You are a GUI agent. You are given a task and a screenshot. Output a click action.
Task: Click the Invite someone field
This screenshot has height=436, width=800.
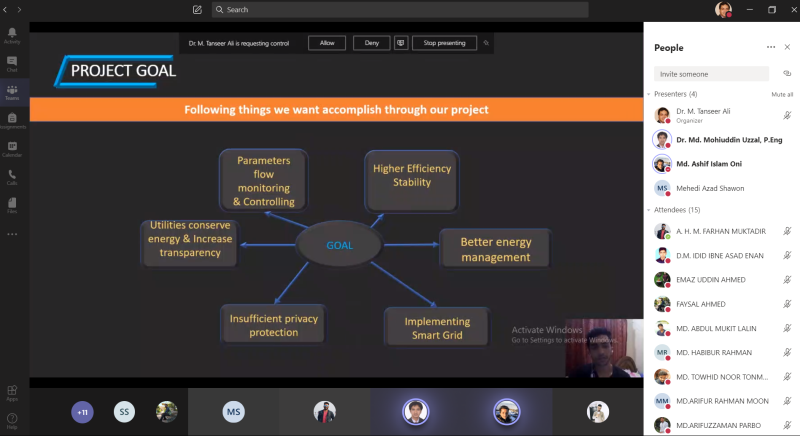pos(711,74)
